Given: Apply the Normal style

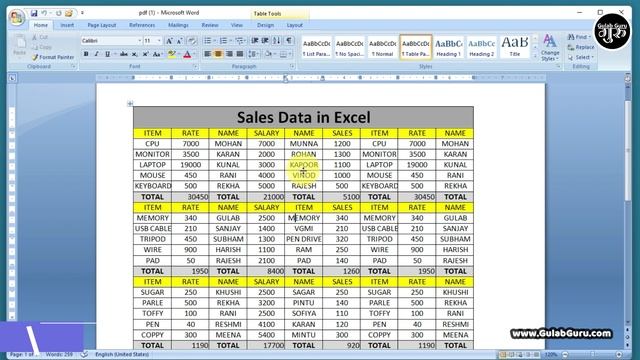Looking at the screenshot, I should tap(382, 47).
